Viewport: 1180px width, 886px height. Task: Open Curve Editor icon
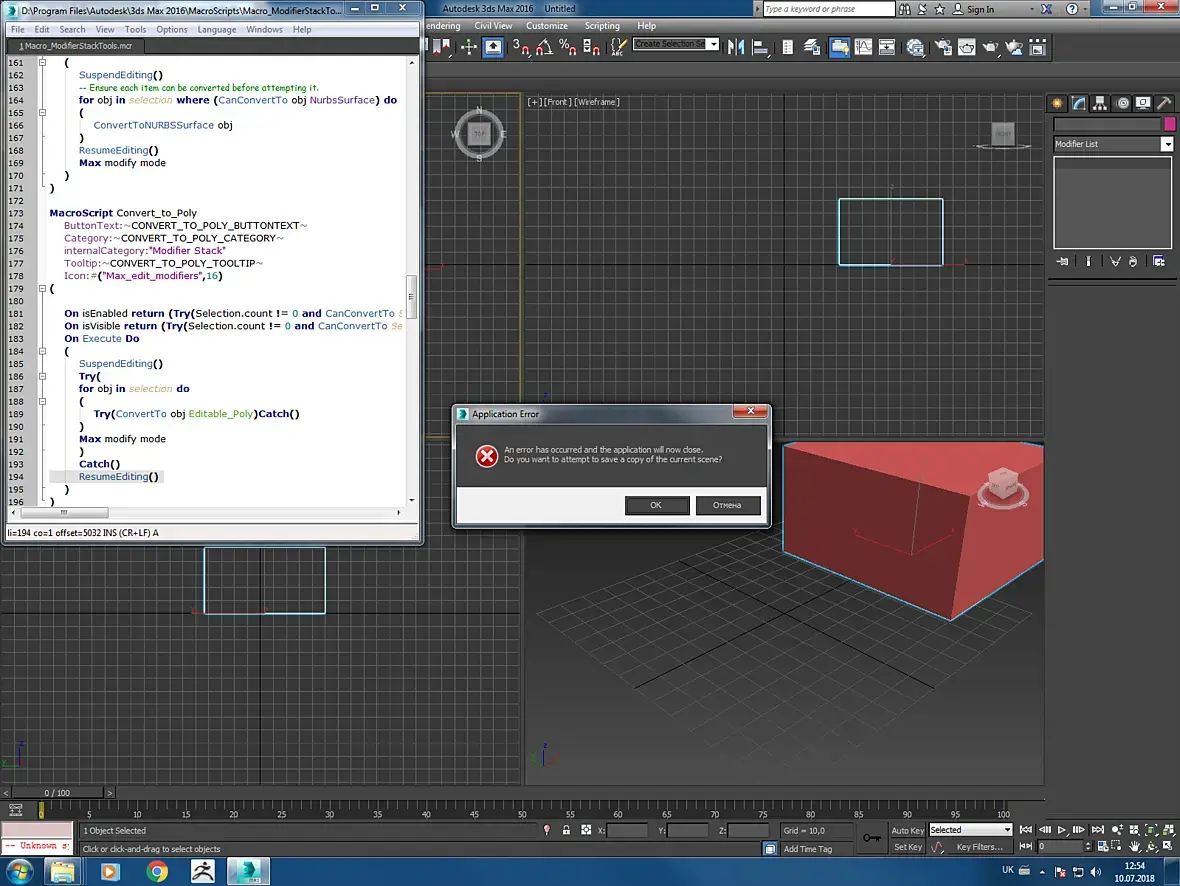pyautogui.click(x=863, y=47)
